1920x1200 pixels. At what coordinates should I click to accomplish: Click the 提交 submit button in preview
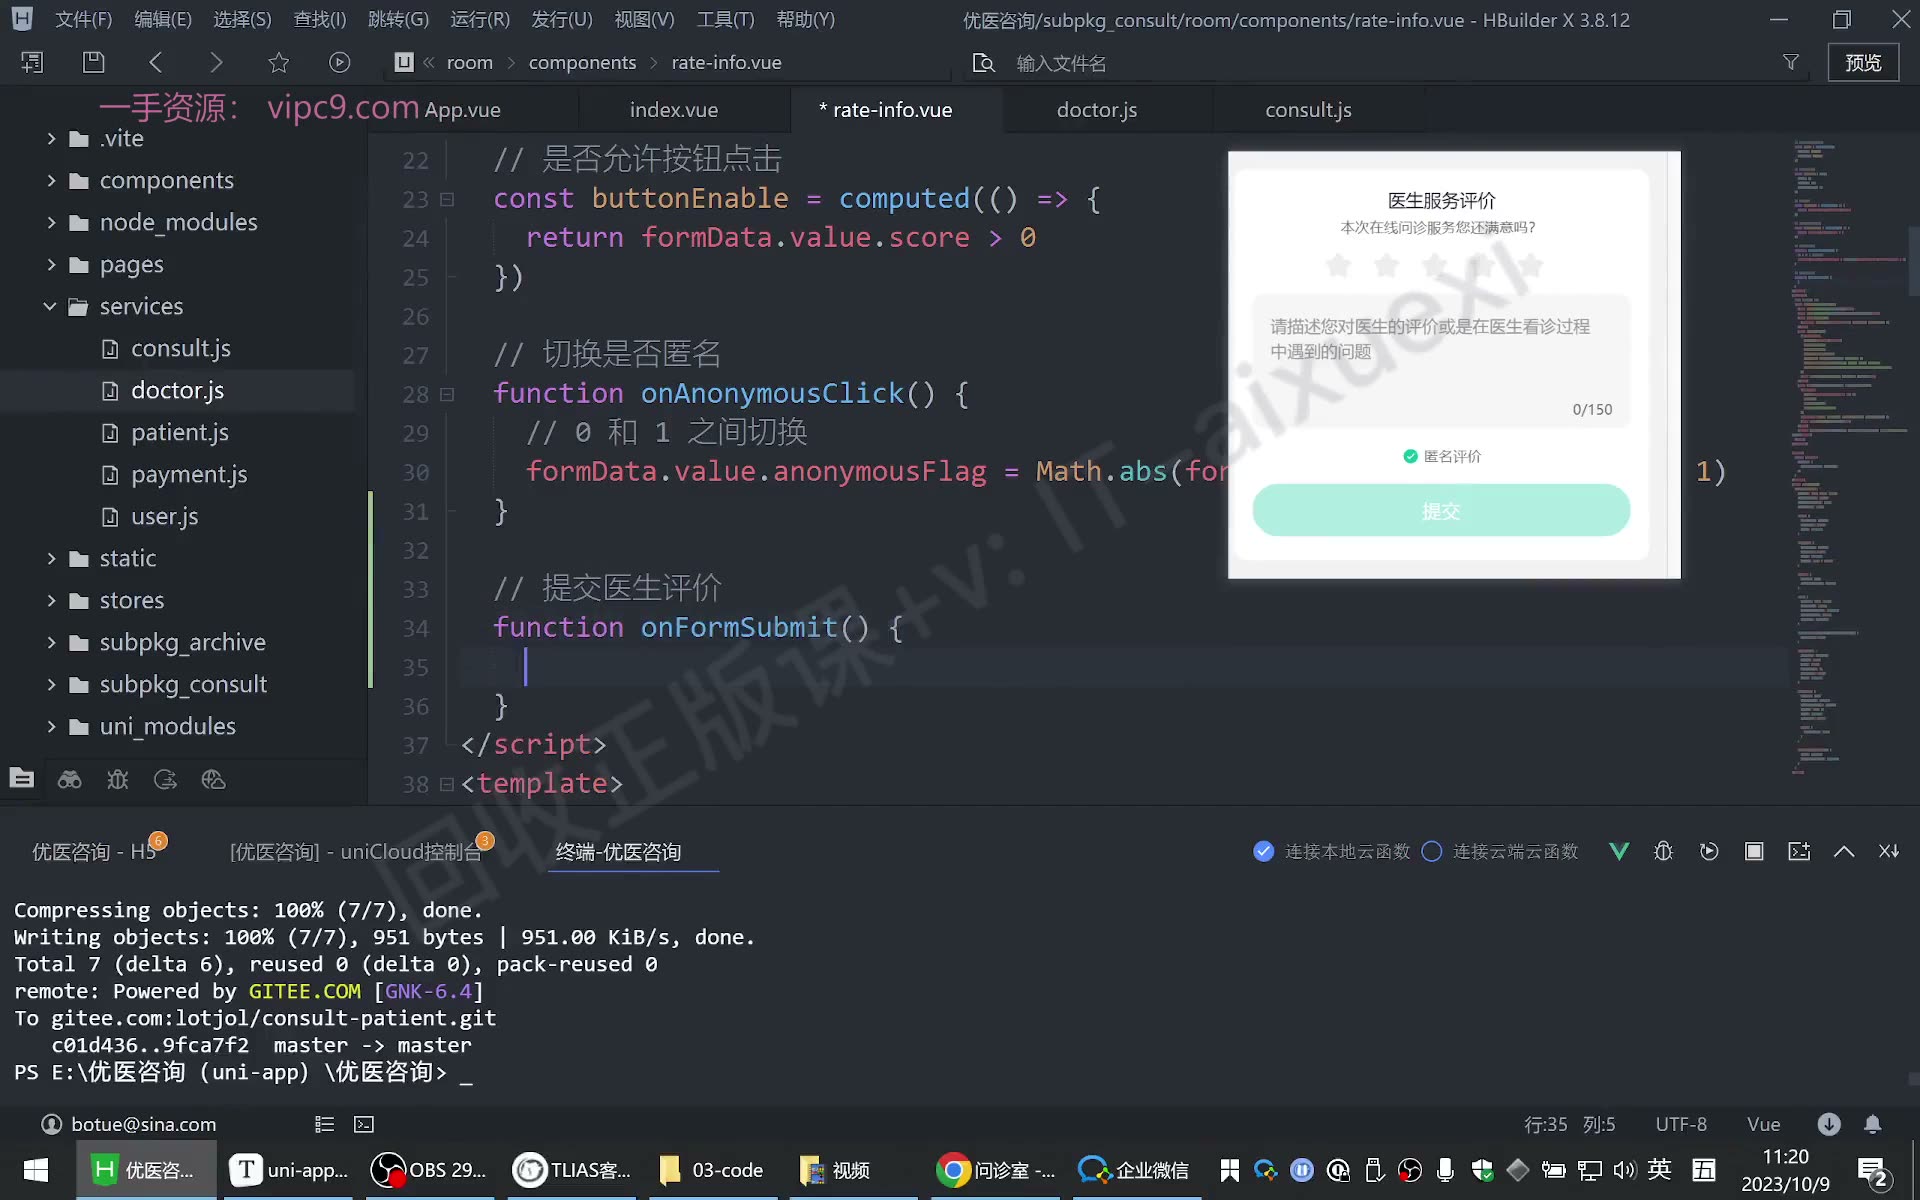pos(1441,510)
